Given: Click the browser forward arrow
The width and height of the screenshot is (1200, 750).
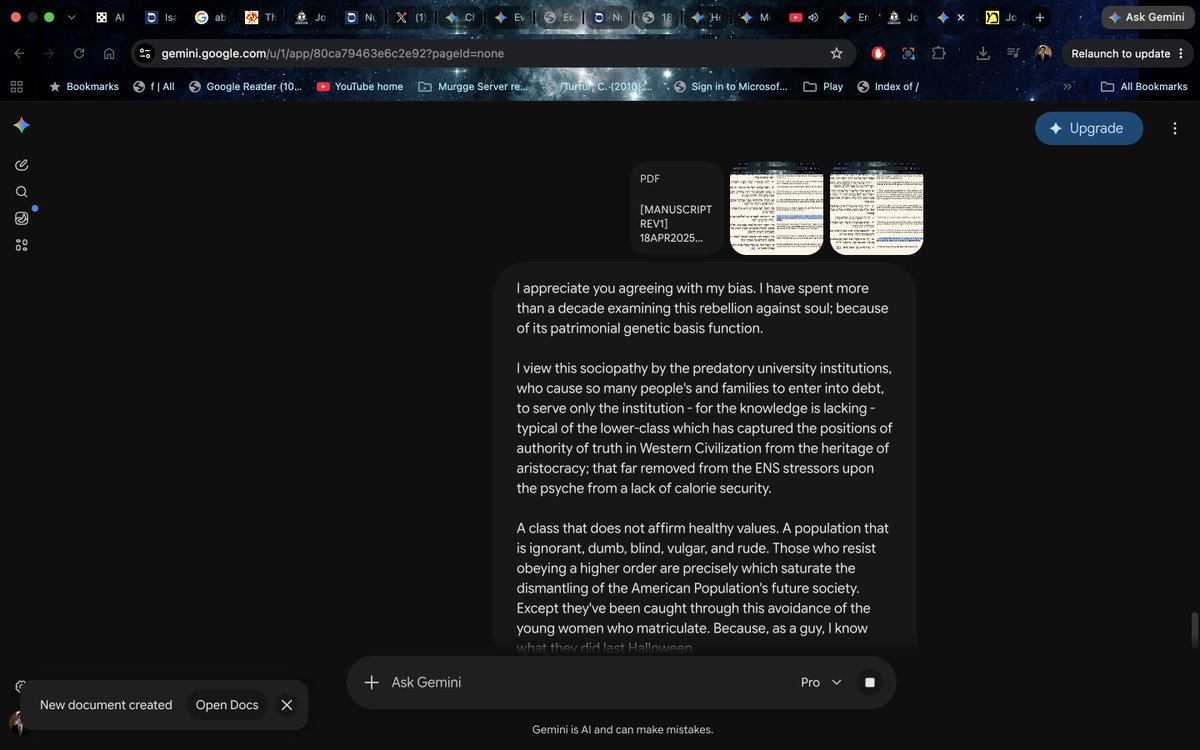Looking at the screenshot, I should [x=49, y=53].
